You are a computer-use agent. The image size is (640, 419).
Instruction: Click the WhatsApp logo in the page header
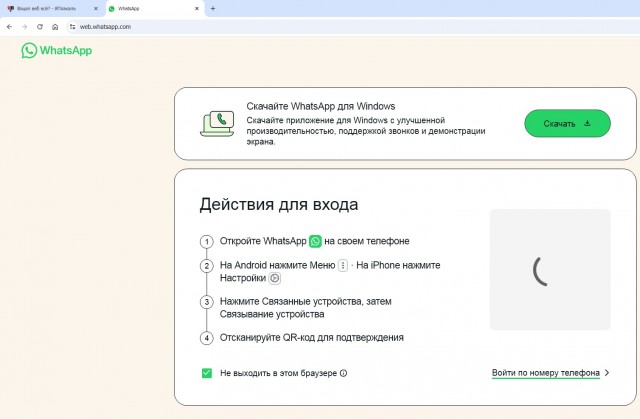57,51
